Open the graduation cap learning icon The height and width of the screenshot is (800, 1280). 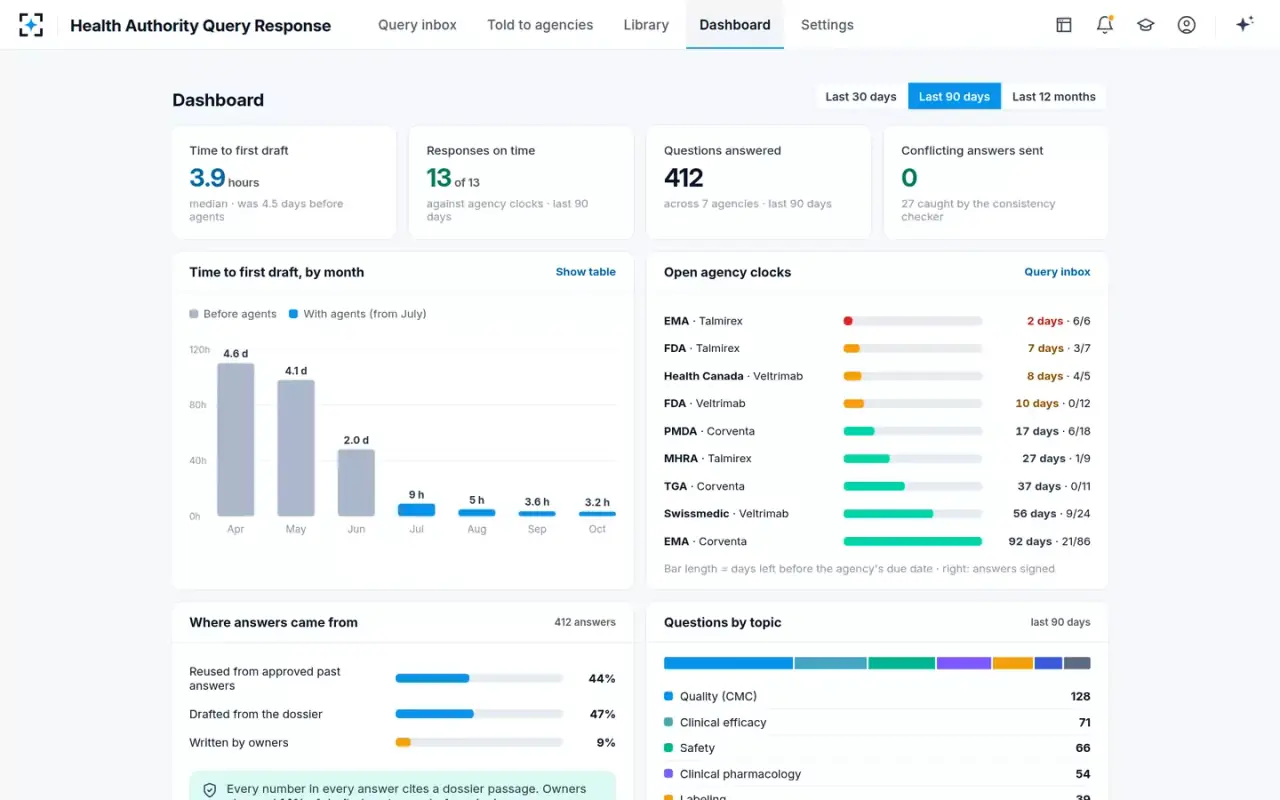point(1146,25)
